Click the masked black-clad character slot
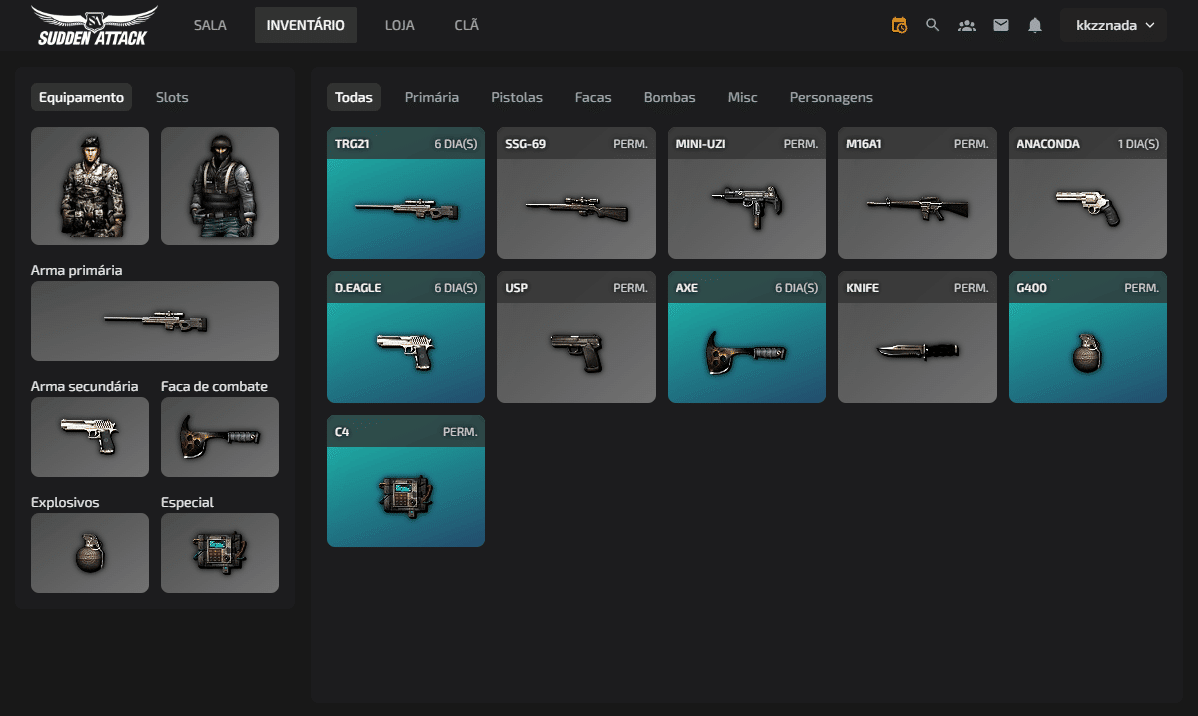 (219, 186)
